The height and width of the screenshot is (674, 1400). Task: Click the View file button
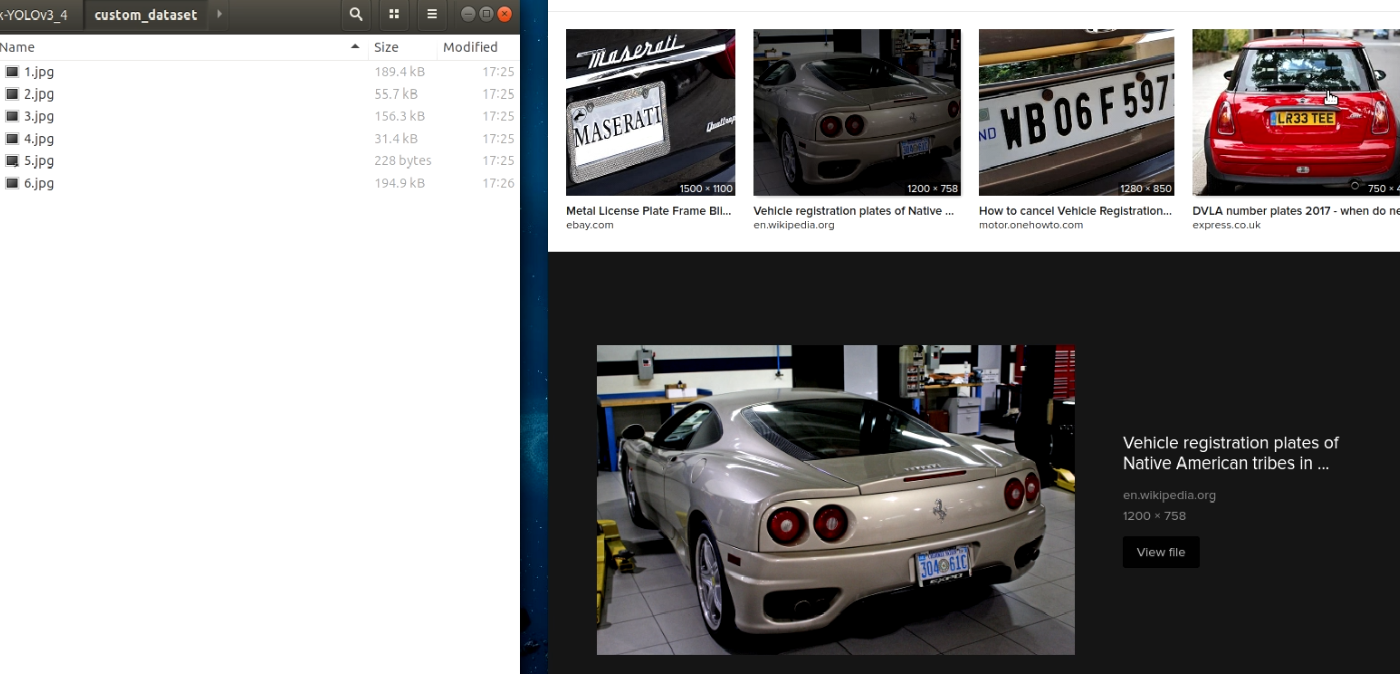(x=1161, y=552)
